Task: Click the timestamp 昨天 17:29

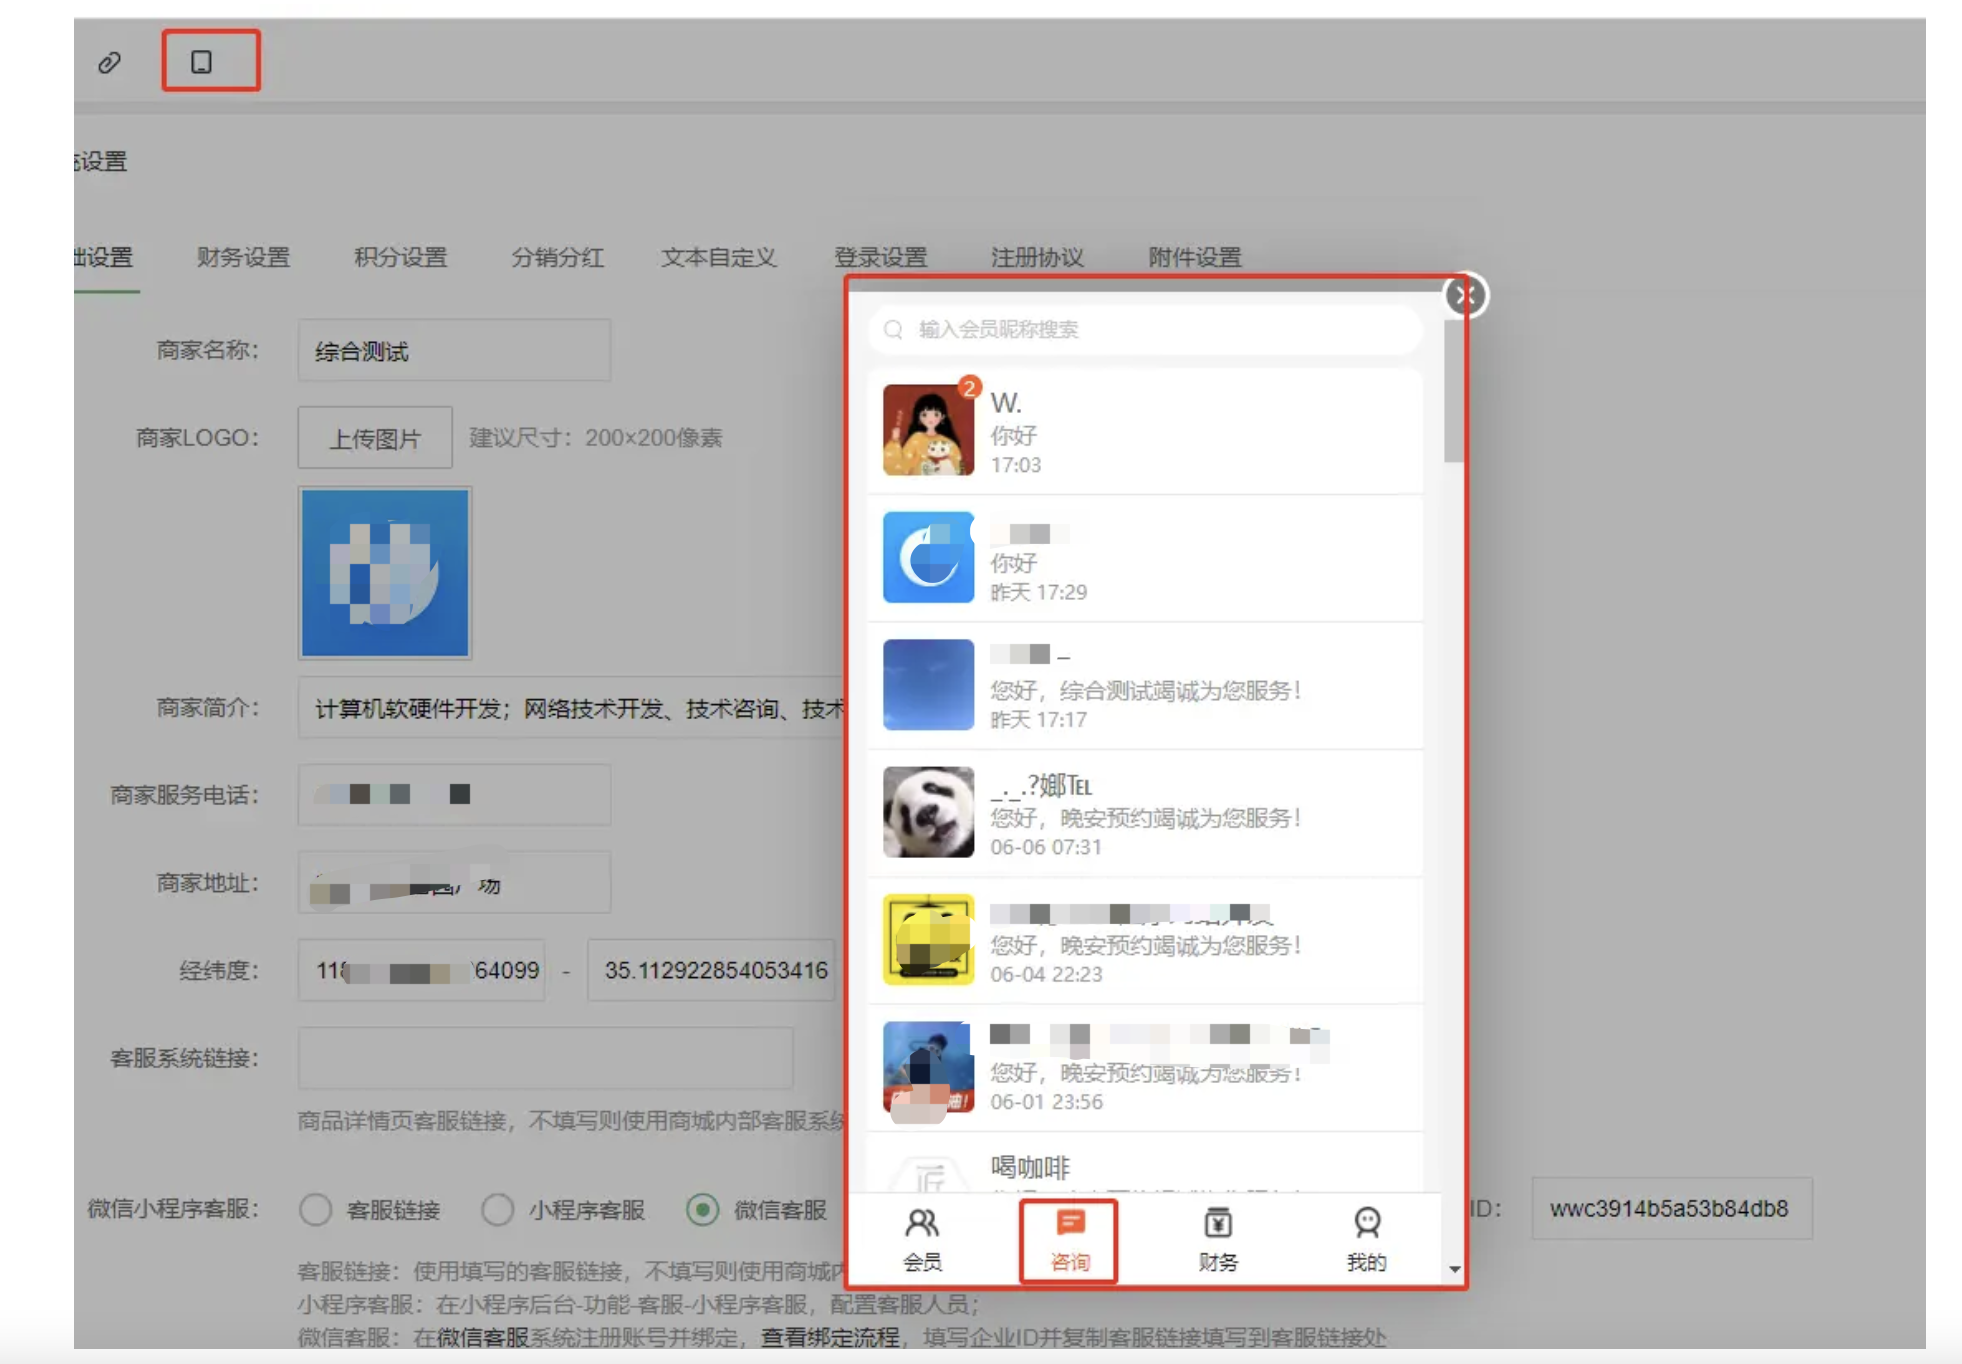Action: pyautogui.click(x=1038, y=592)
